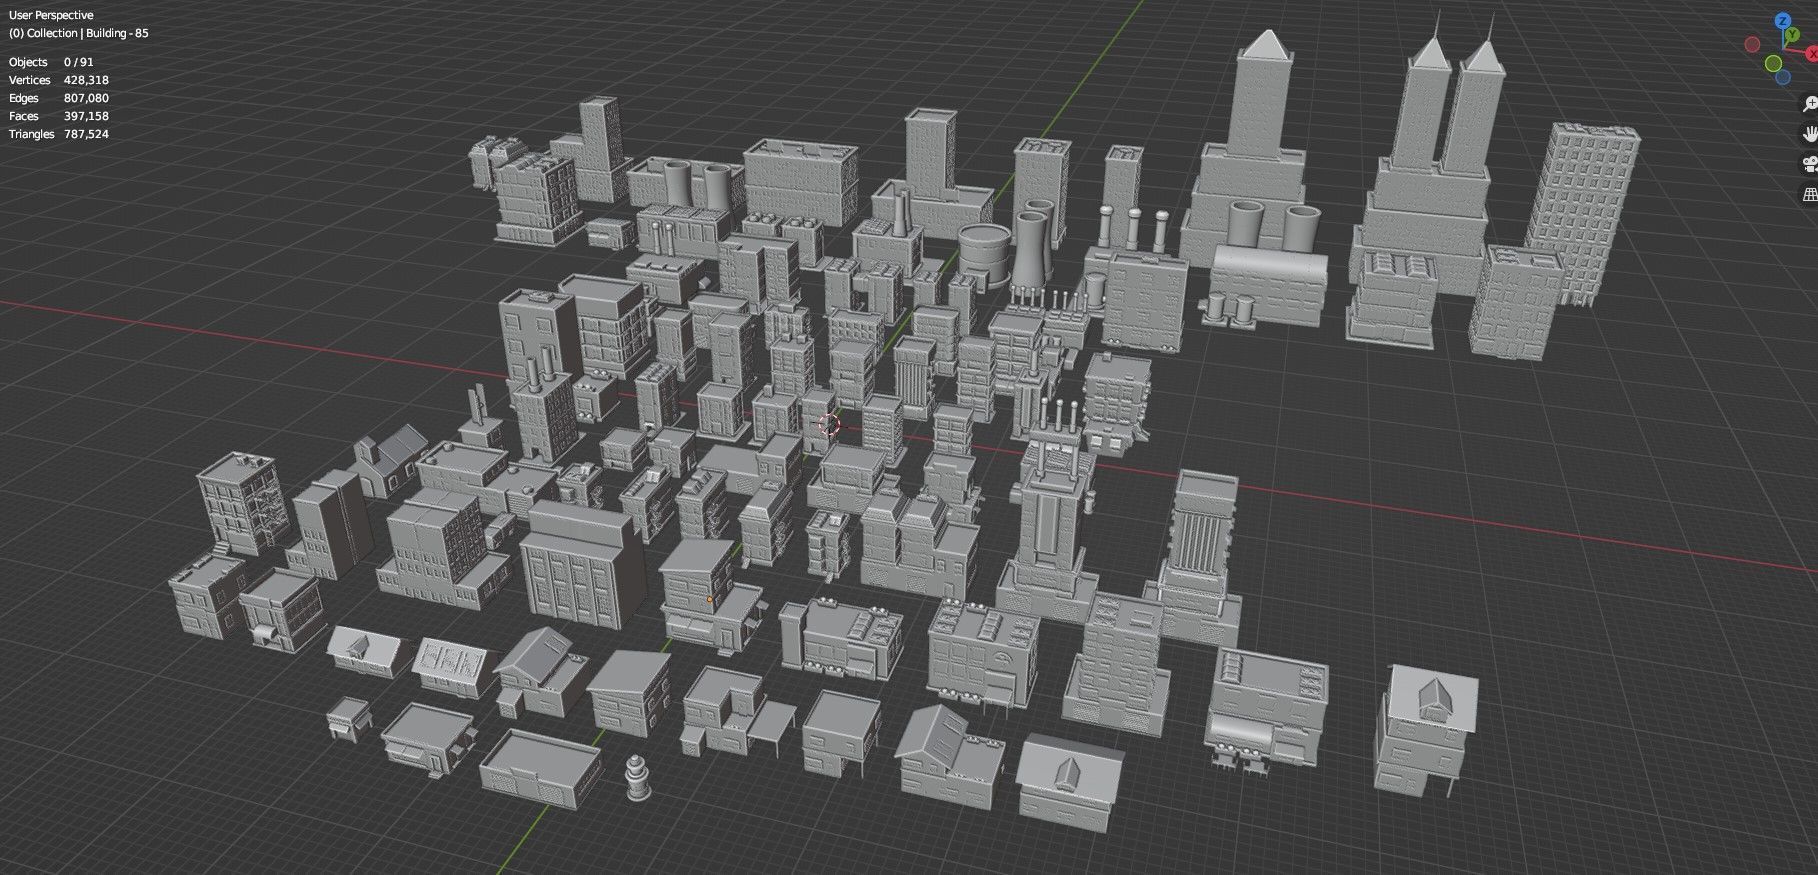The image size is (1818, 875).
Task: Click the blue Z axis gizmo handle
Action: [1783, 20]
